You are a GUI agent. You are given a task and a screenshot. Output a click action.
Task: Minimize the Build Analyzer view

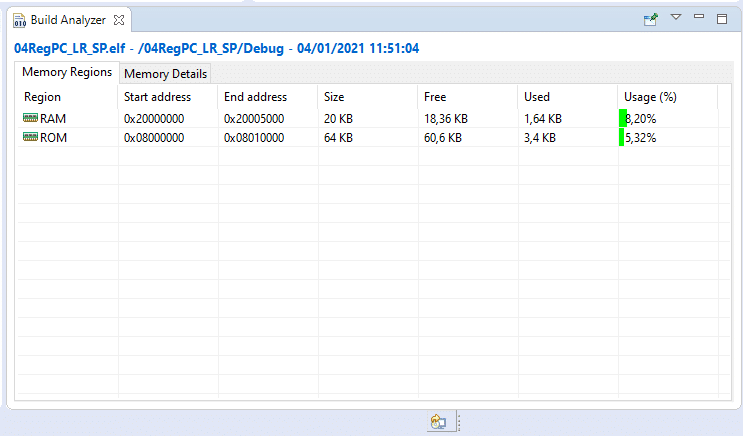699,18
